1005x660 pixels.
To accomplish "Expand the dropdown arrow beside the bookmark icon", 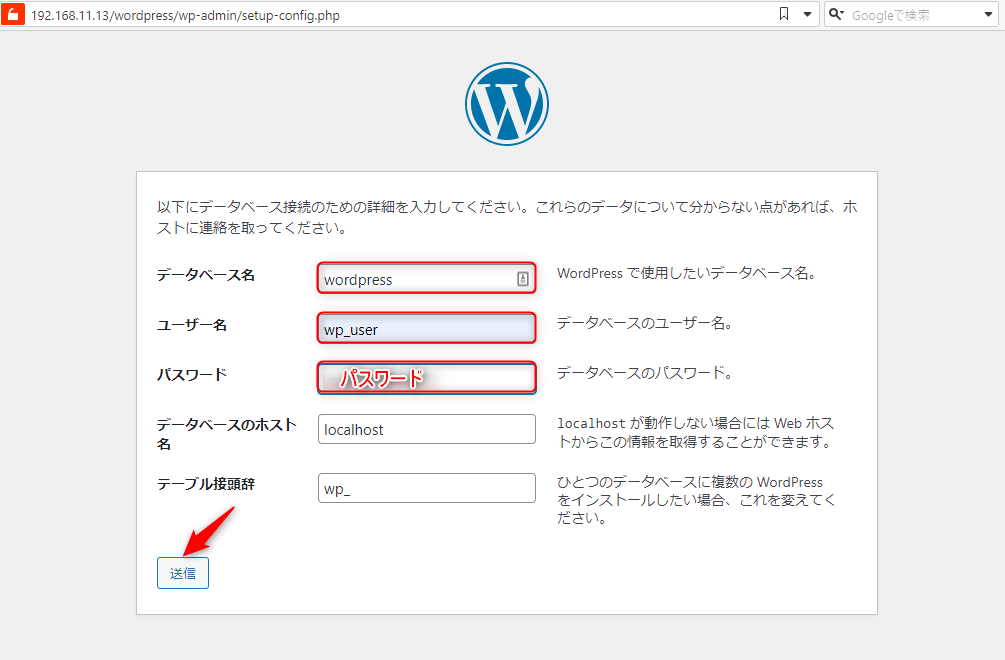I will pos(807,15).
